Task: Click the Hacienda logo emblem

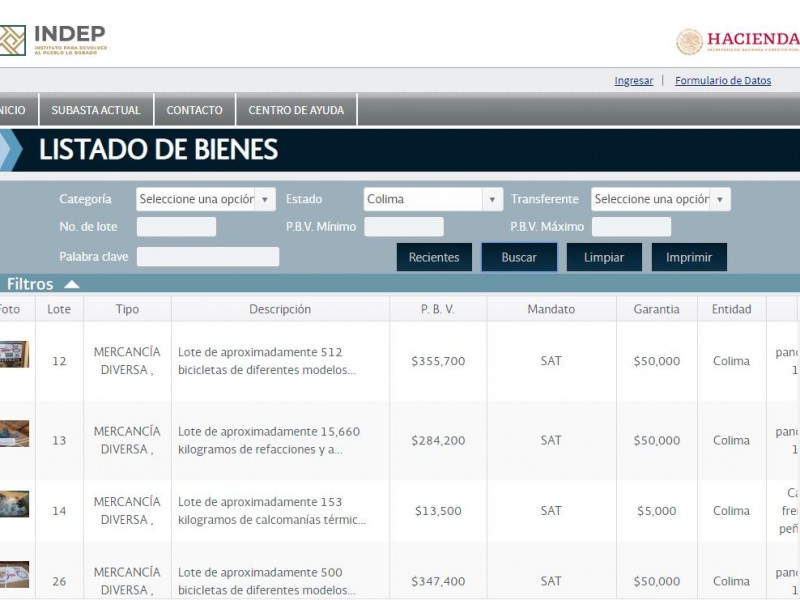Action: point(689,41)
